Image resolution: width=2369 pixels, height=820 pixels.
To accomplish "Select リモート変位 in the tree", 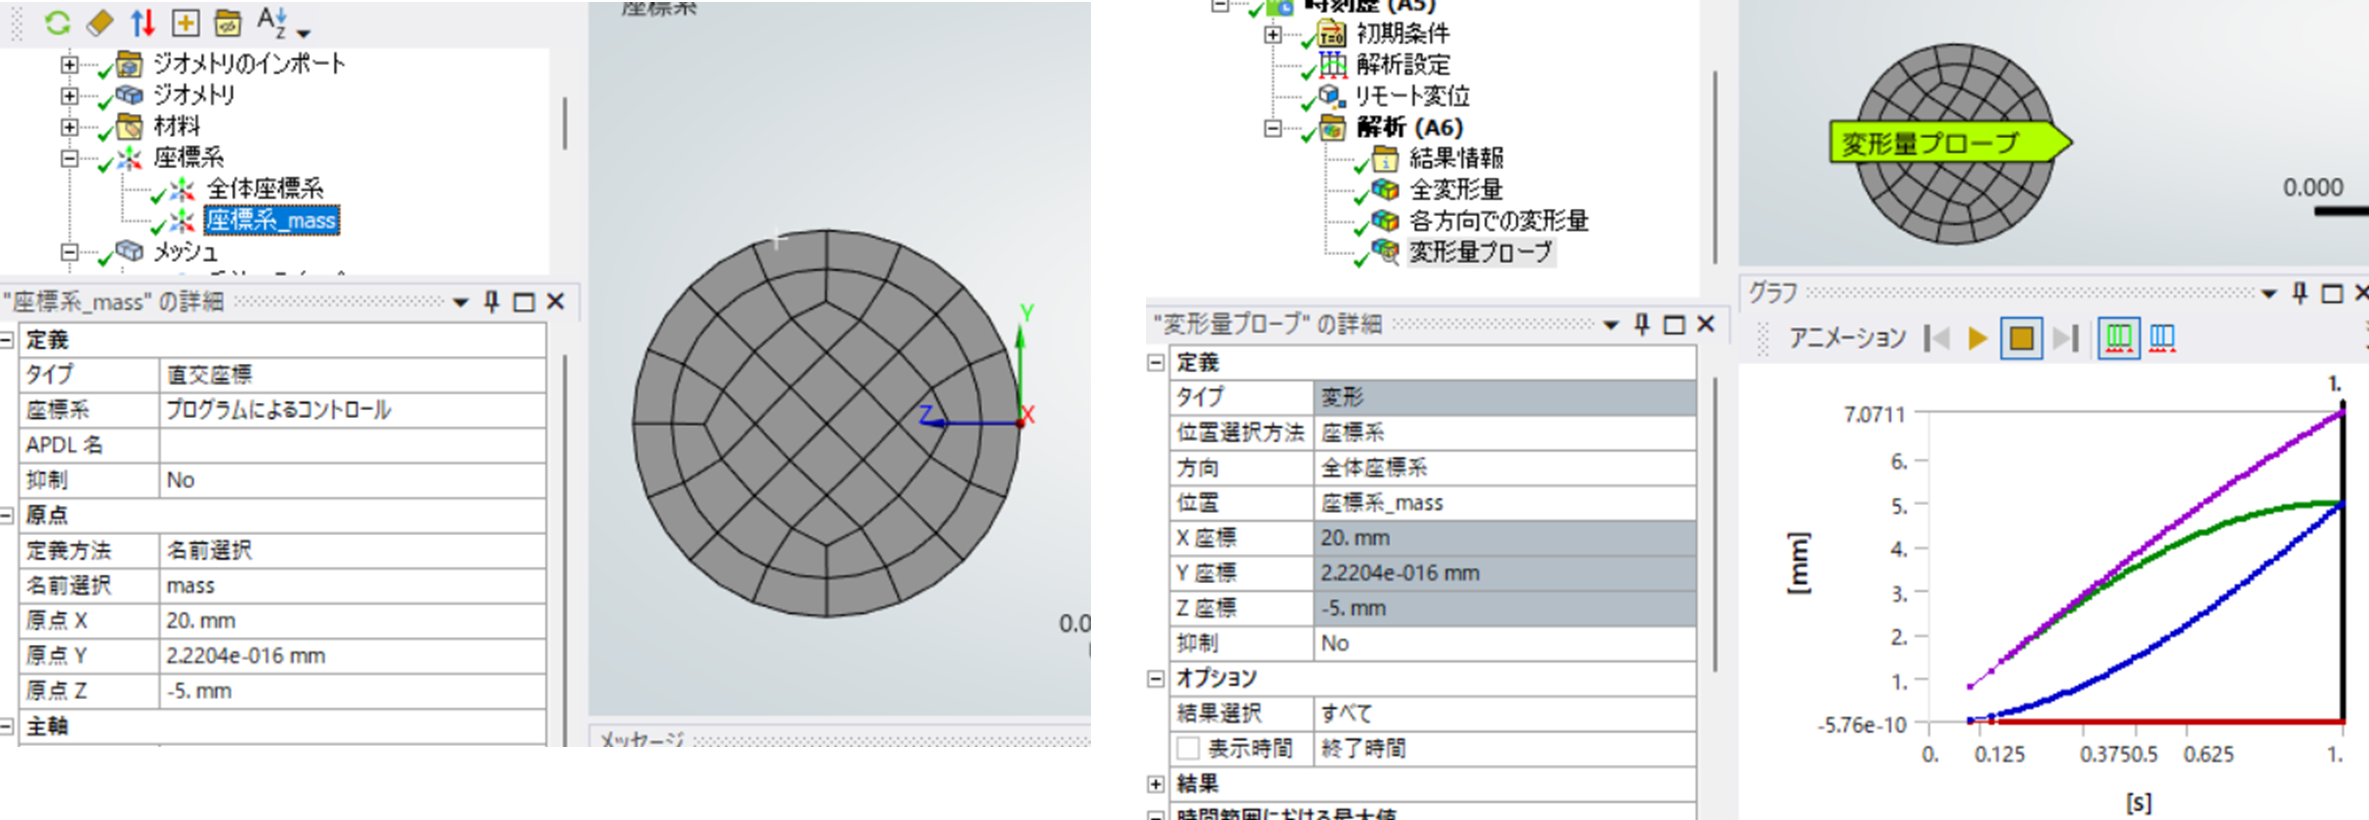I will (1412, 96).
